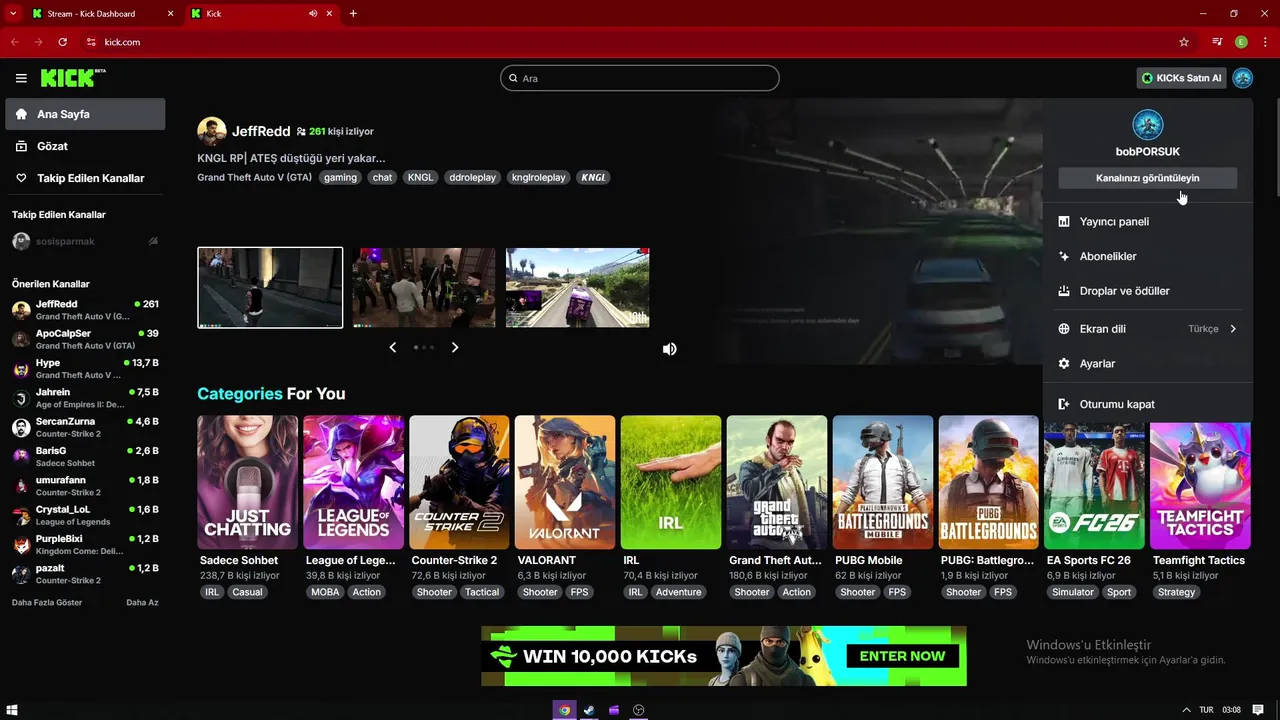The width and height of the screenshot is (1280, 720).
Task: Open the Windows Start menu
Action: 13,710
